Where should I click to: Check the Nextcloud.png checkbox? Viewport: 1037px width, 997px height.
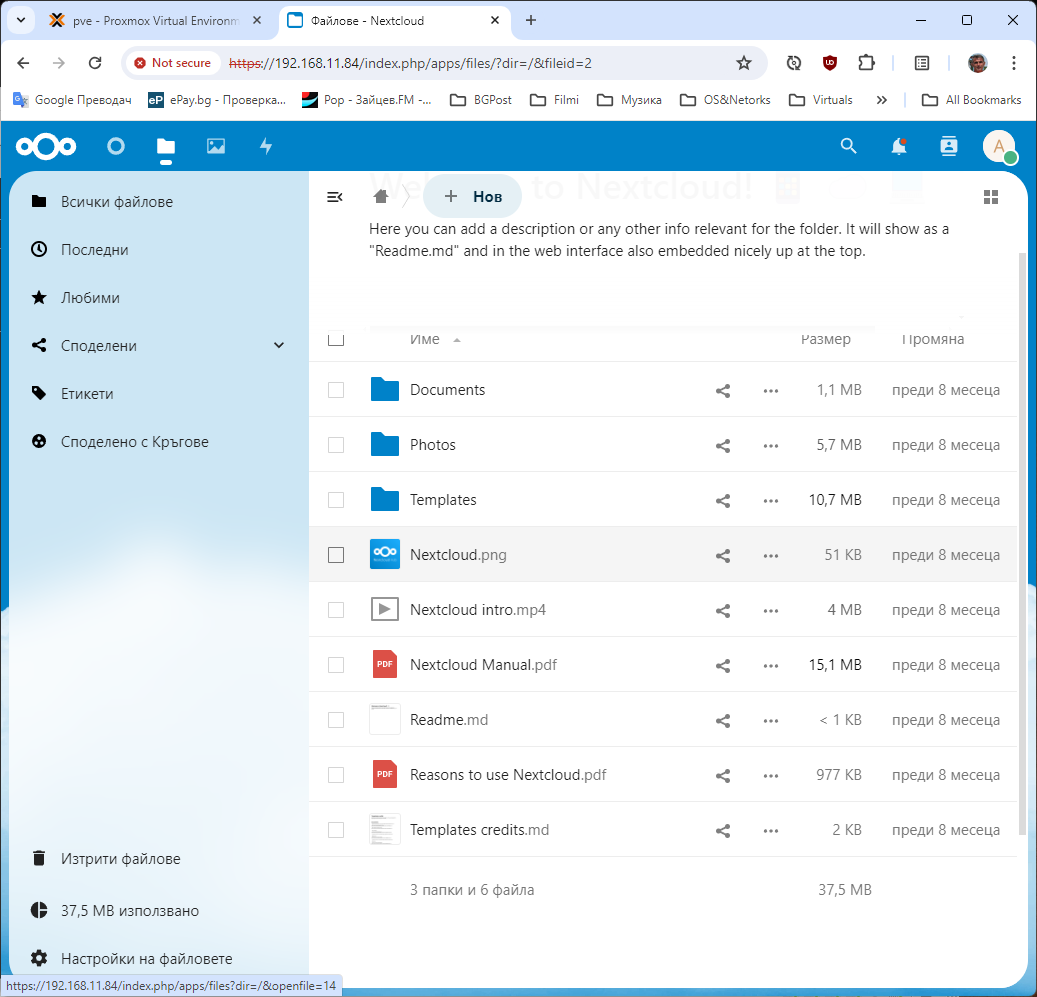click(x=336, y=555)
